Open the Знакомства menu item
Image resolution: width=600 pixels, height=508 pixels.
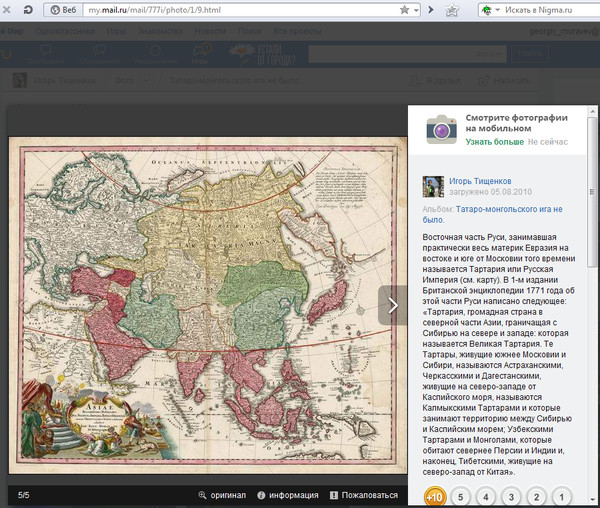point(160,31)
